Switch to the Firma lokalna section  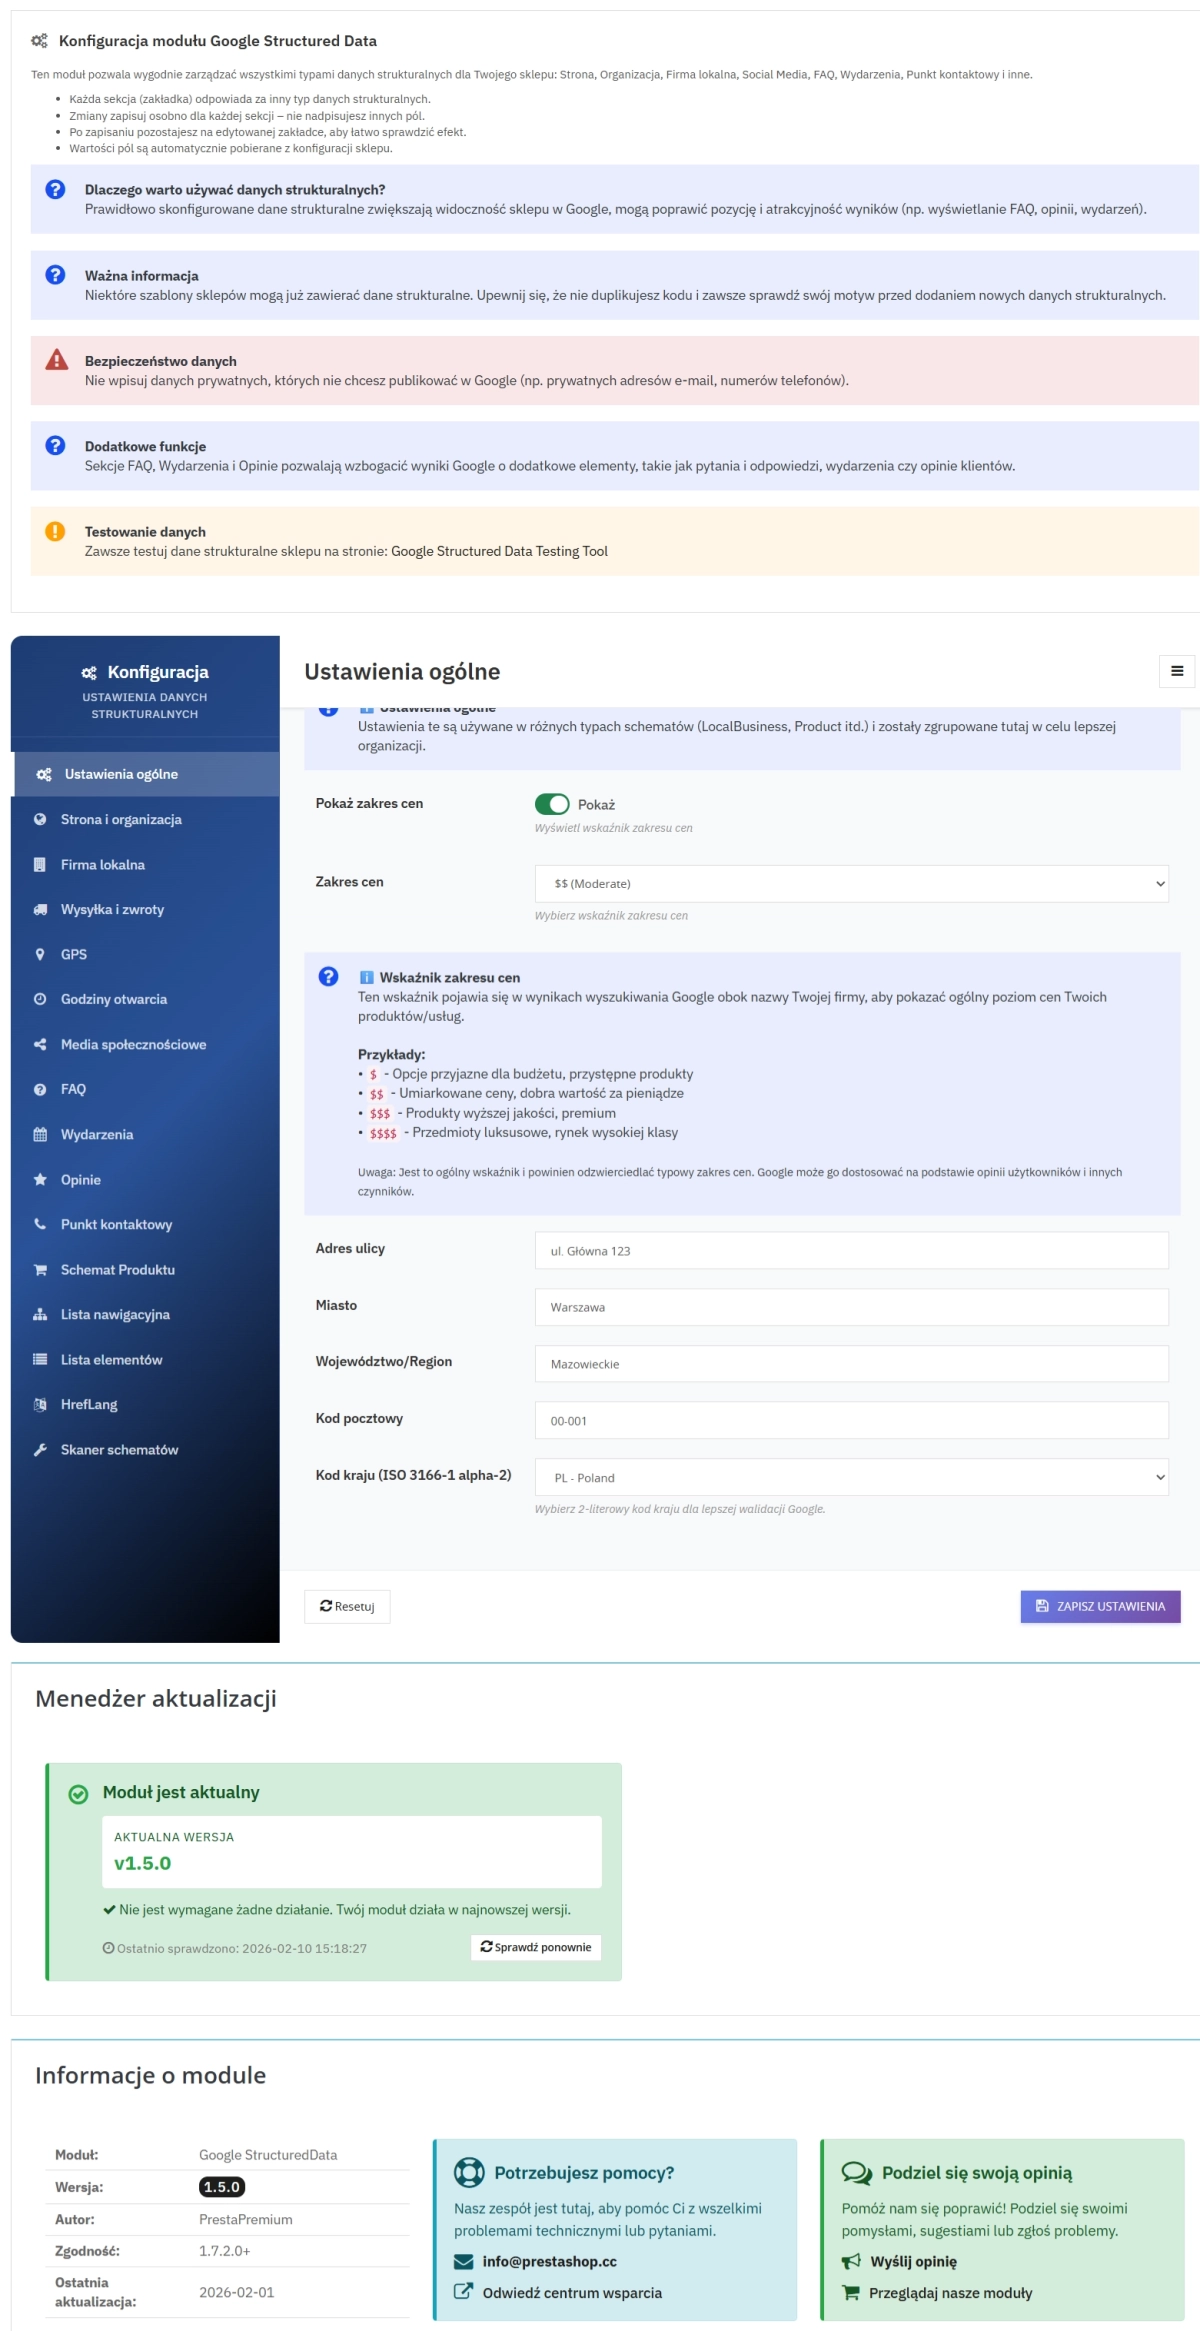[102, 864]
